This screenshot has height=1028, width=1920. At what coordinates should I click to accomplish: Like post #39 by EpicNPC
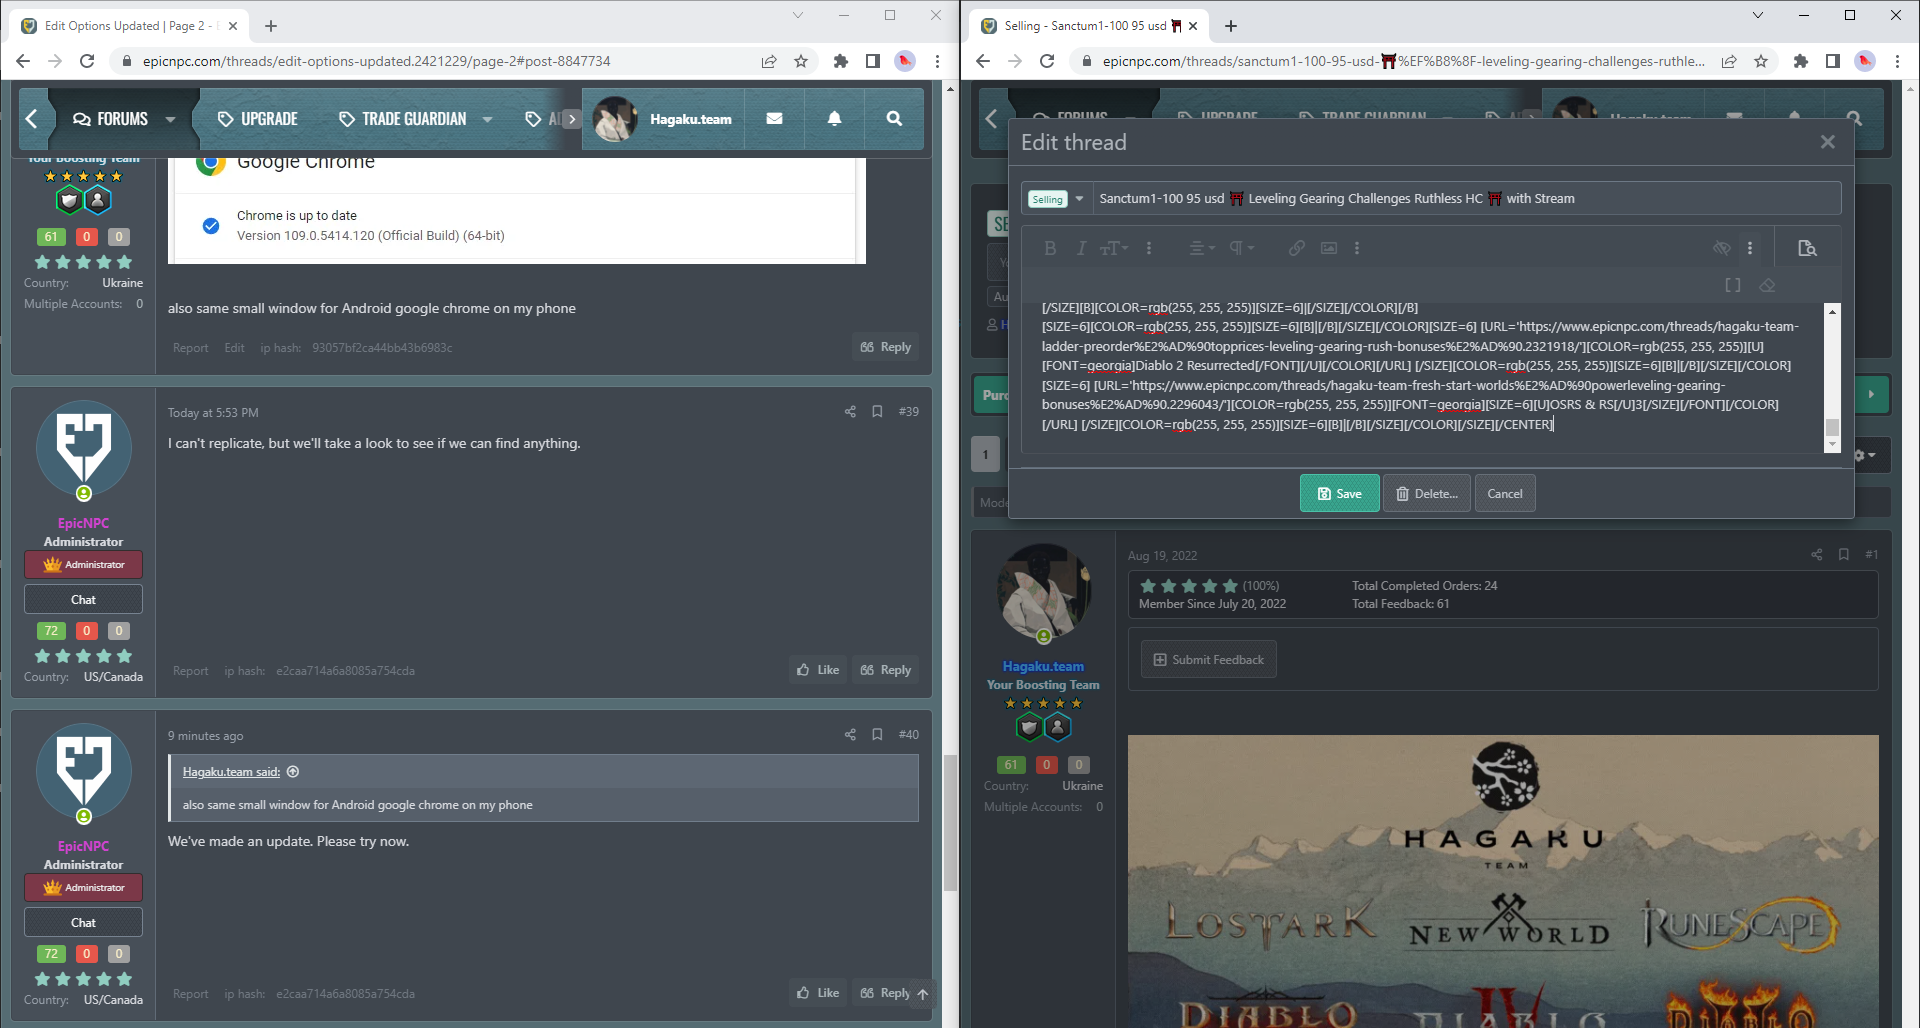click(x=818, y=670)
